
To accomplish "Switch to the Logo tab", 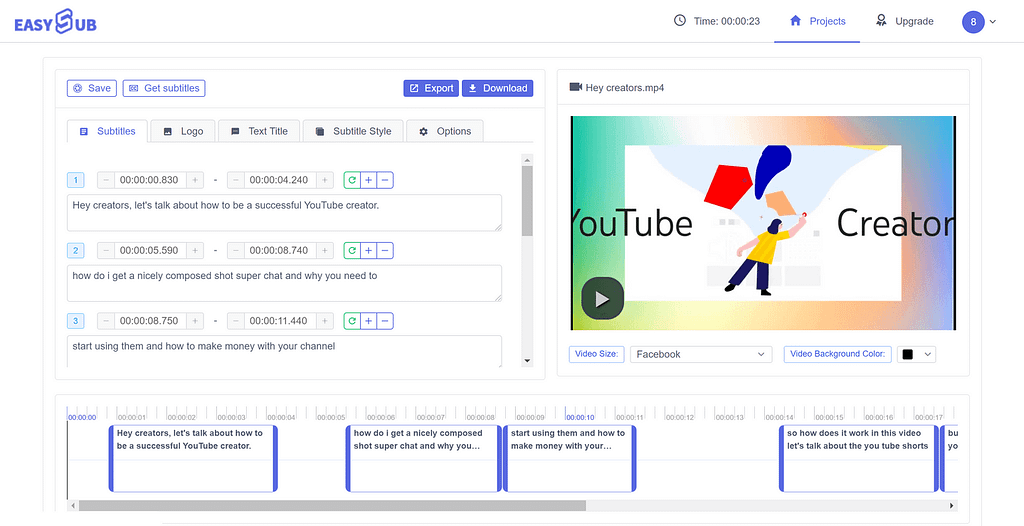I will [x=183, y=131].
